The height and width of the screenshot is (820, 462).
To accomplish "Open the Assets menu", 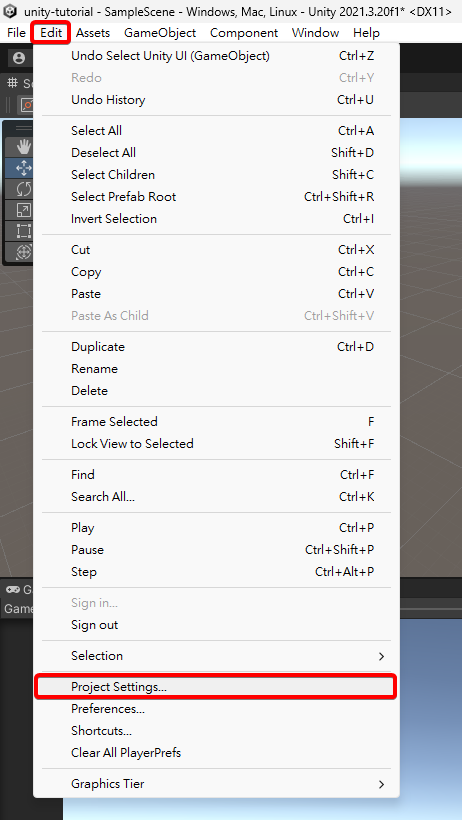I will (93, 33).
